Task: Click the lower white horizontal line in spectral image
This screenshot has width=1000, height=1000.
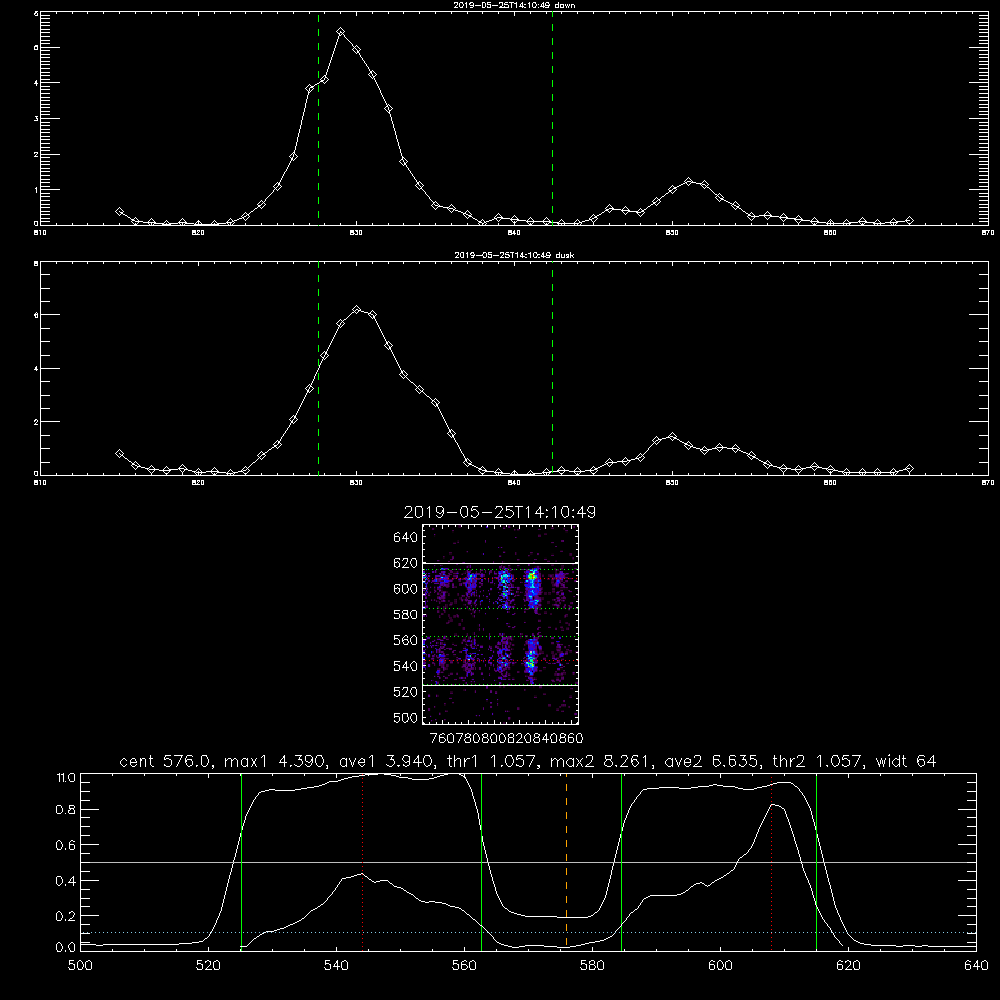Action: (501, 685)
